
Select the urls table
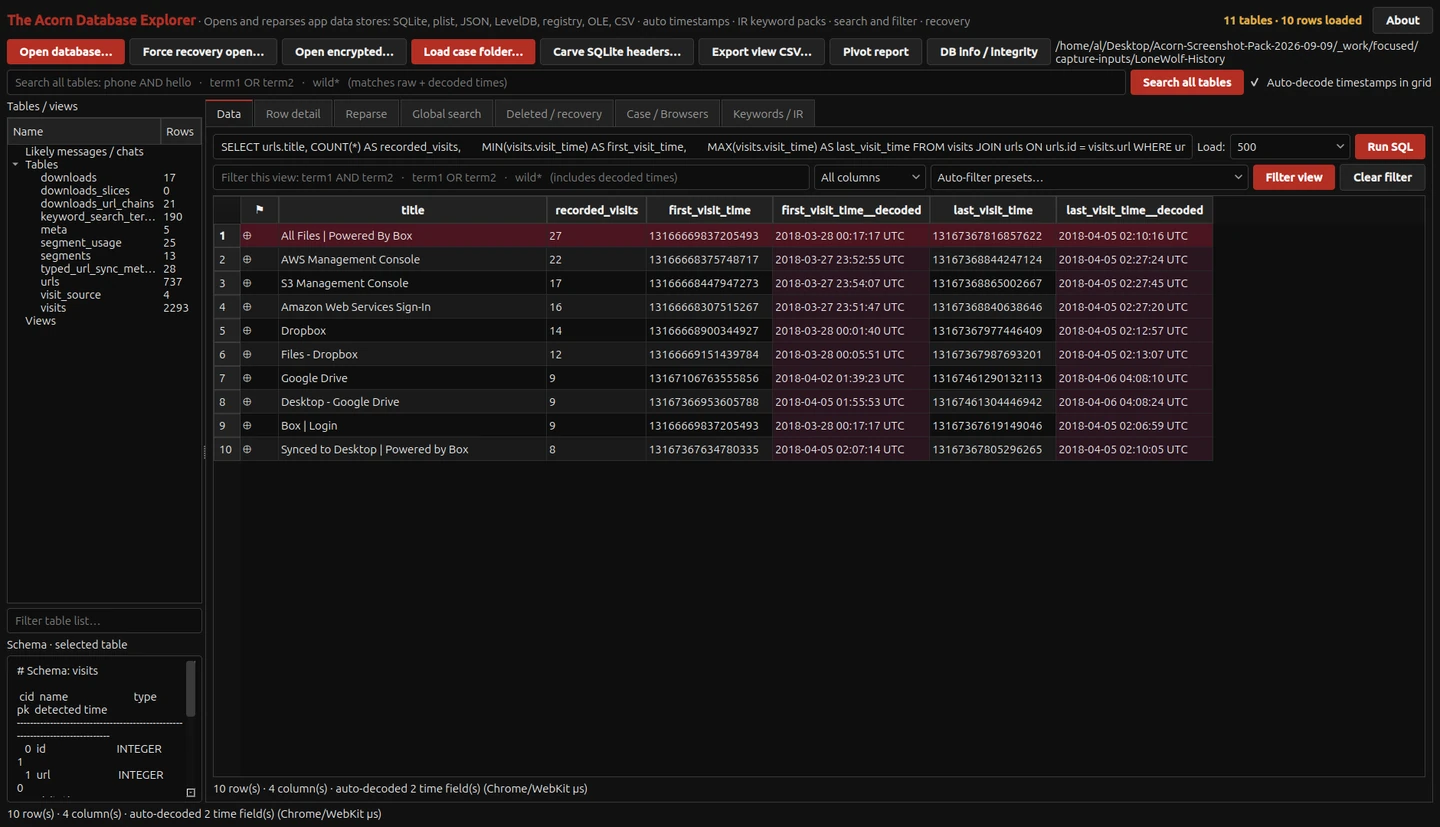(x=50, y=282)
